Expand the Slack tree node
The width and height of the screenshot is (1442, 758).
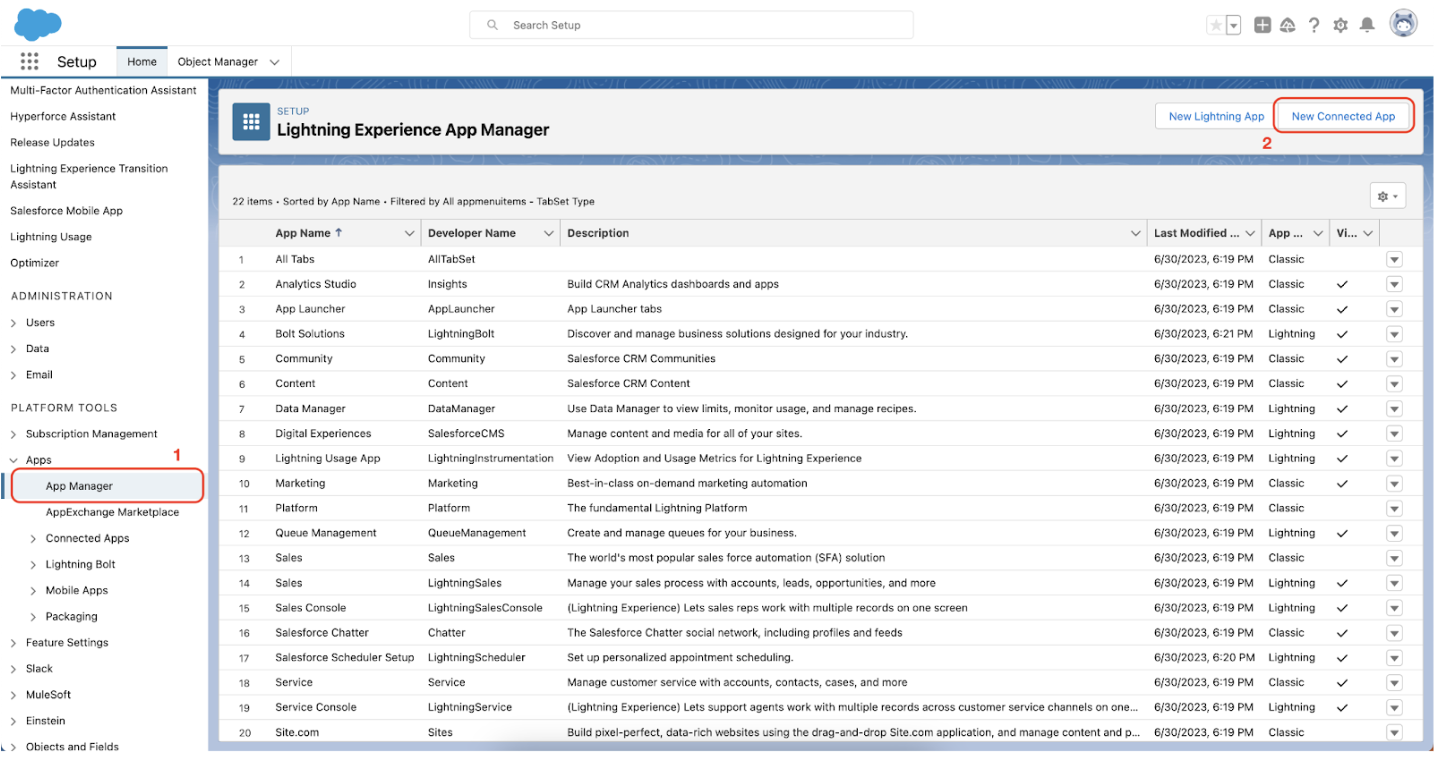14,669
